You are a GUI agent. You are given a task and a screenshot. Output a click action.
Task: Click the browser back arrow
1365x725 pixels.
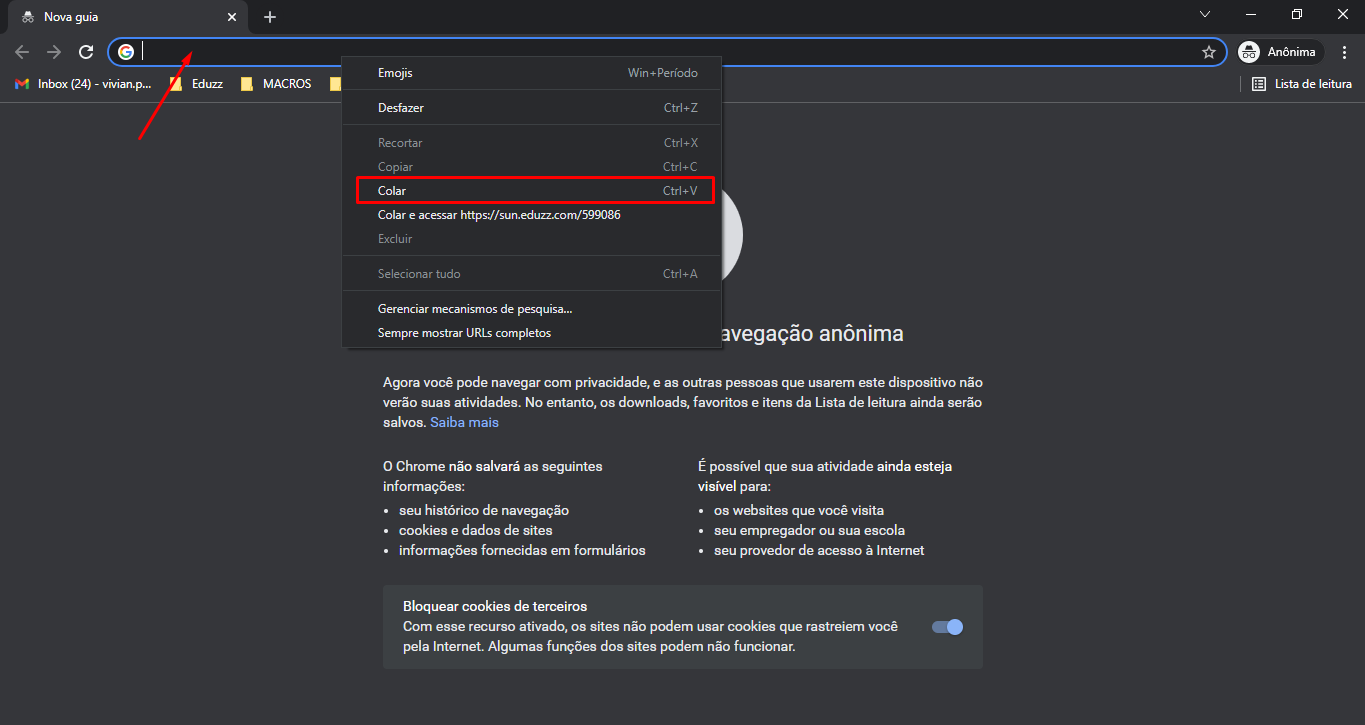click(22, 52)
